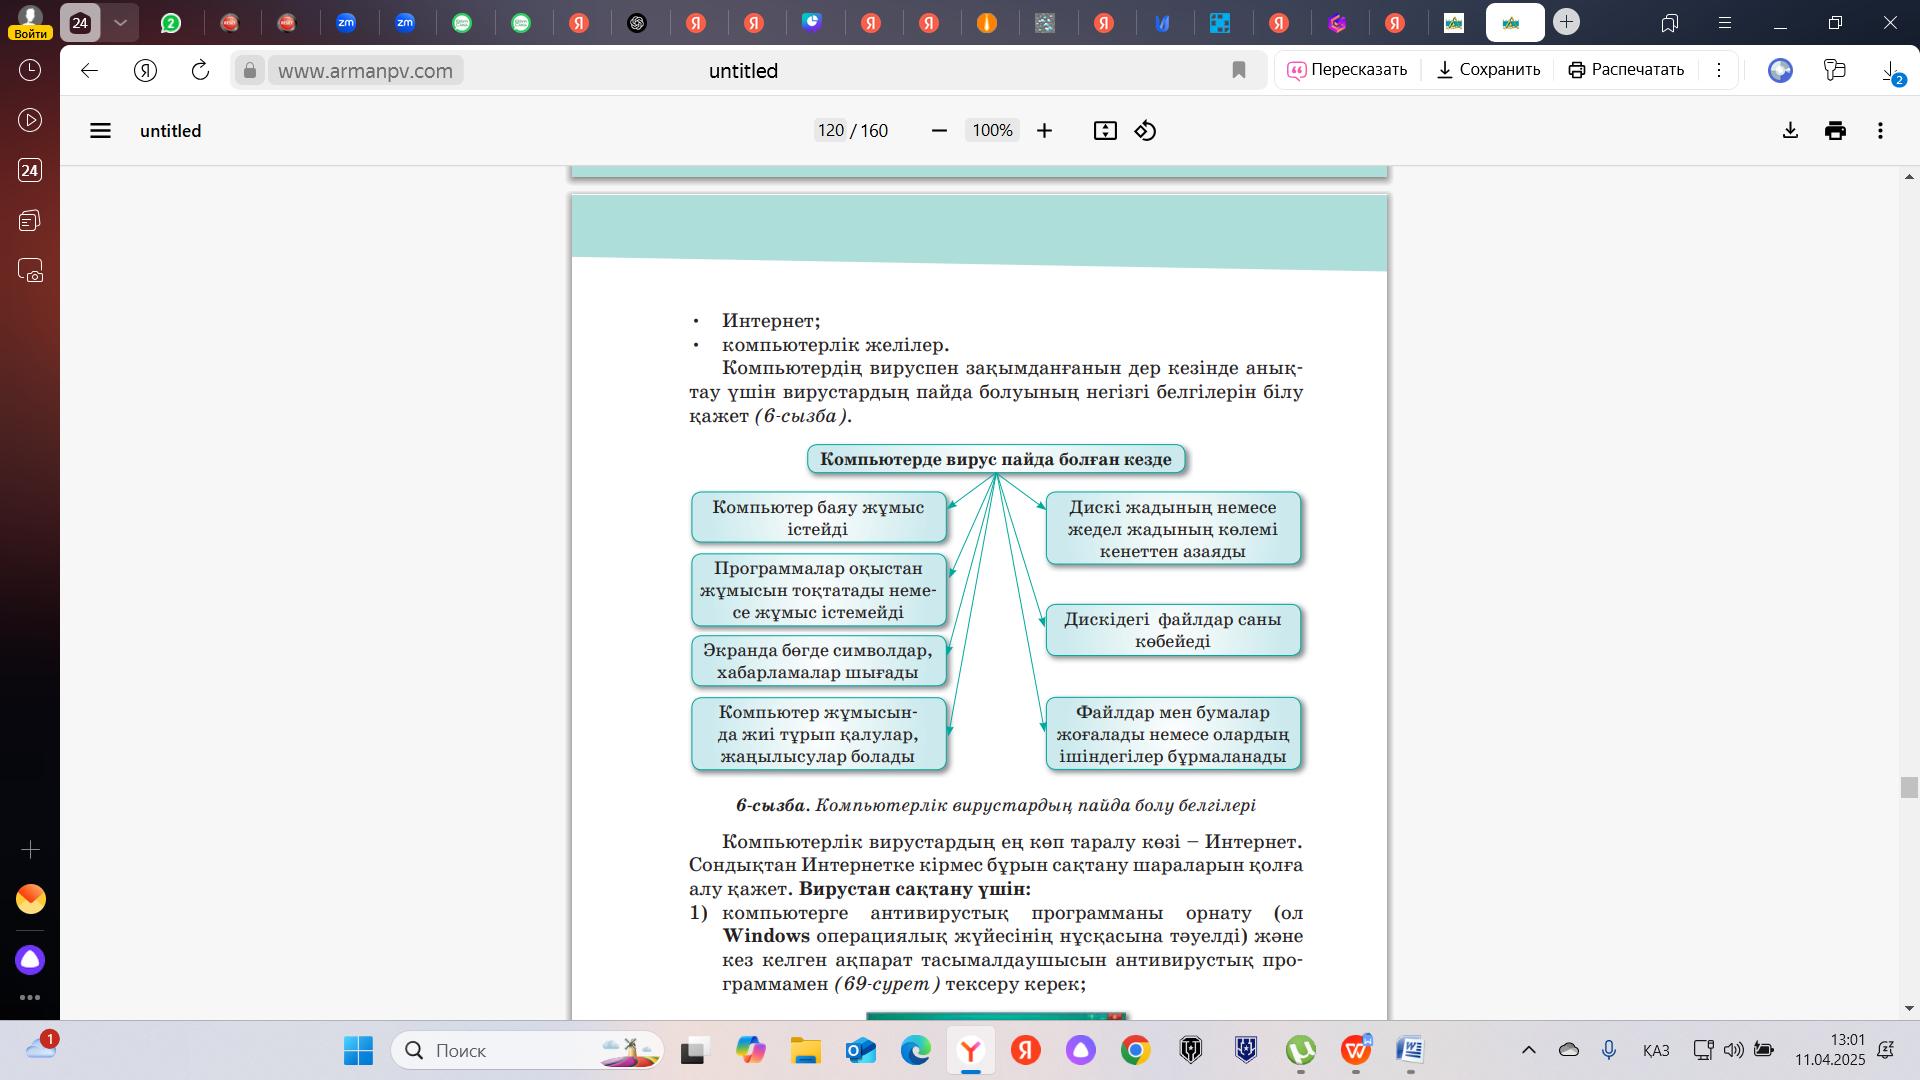Viewport: 1920px width, 1080px height.
Task: Click the Пересказать button
Action: pos(1347,70)
